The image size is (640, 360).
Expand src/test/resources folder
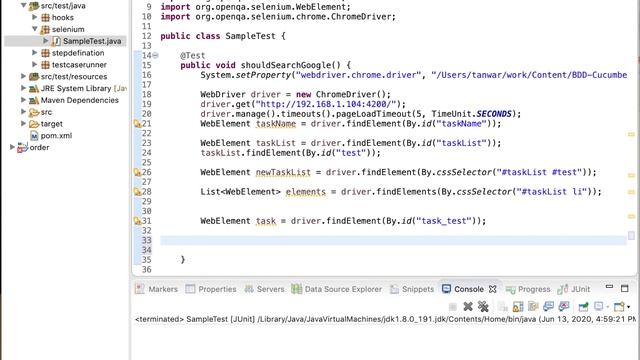pyautogui.click(x=24, y=76)
